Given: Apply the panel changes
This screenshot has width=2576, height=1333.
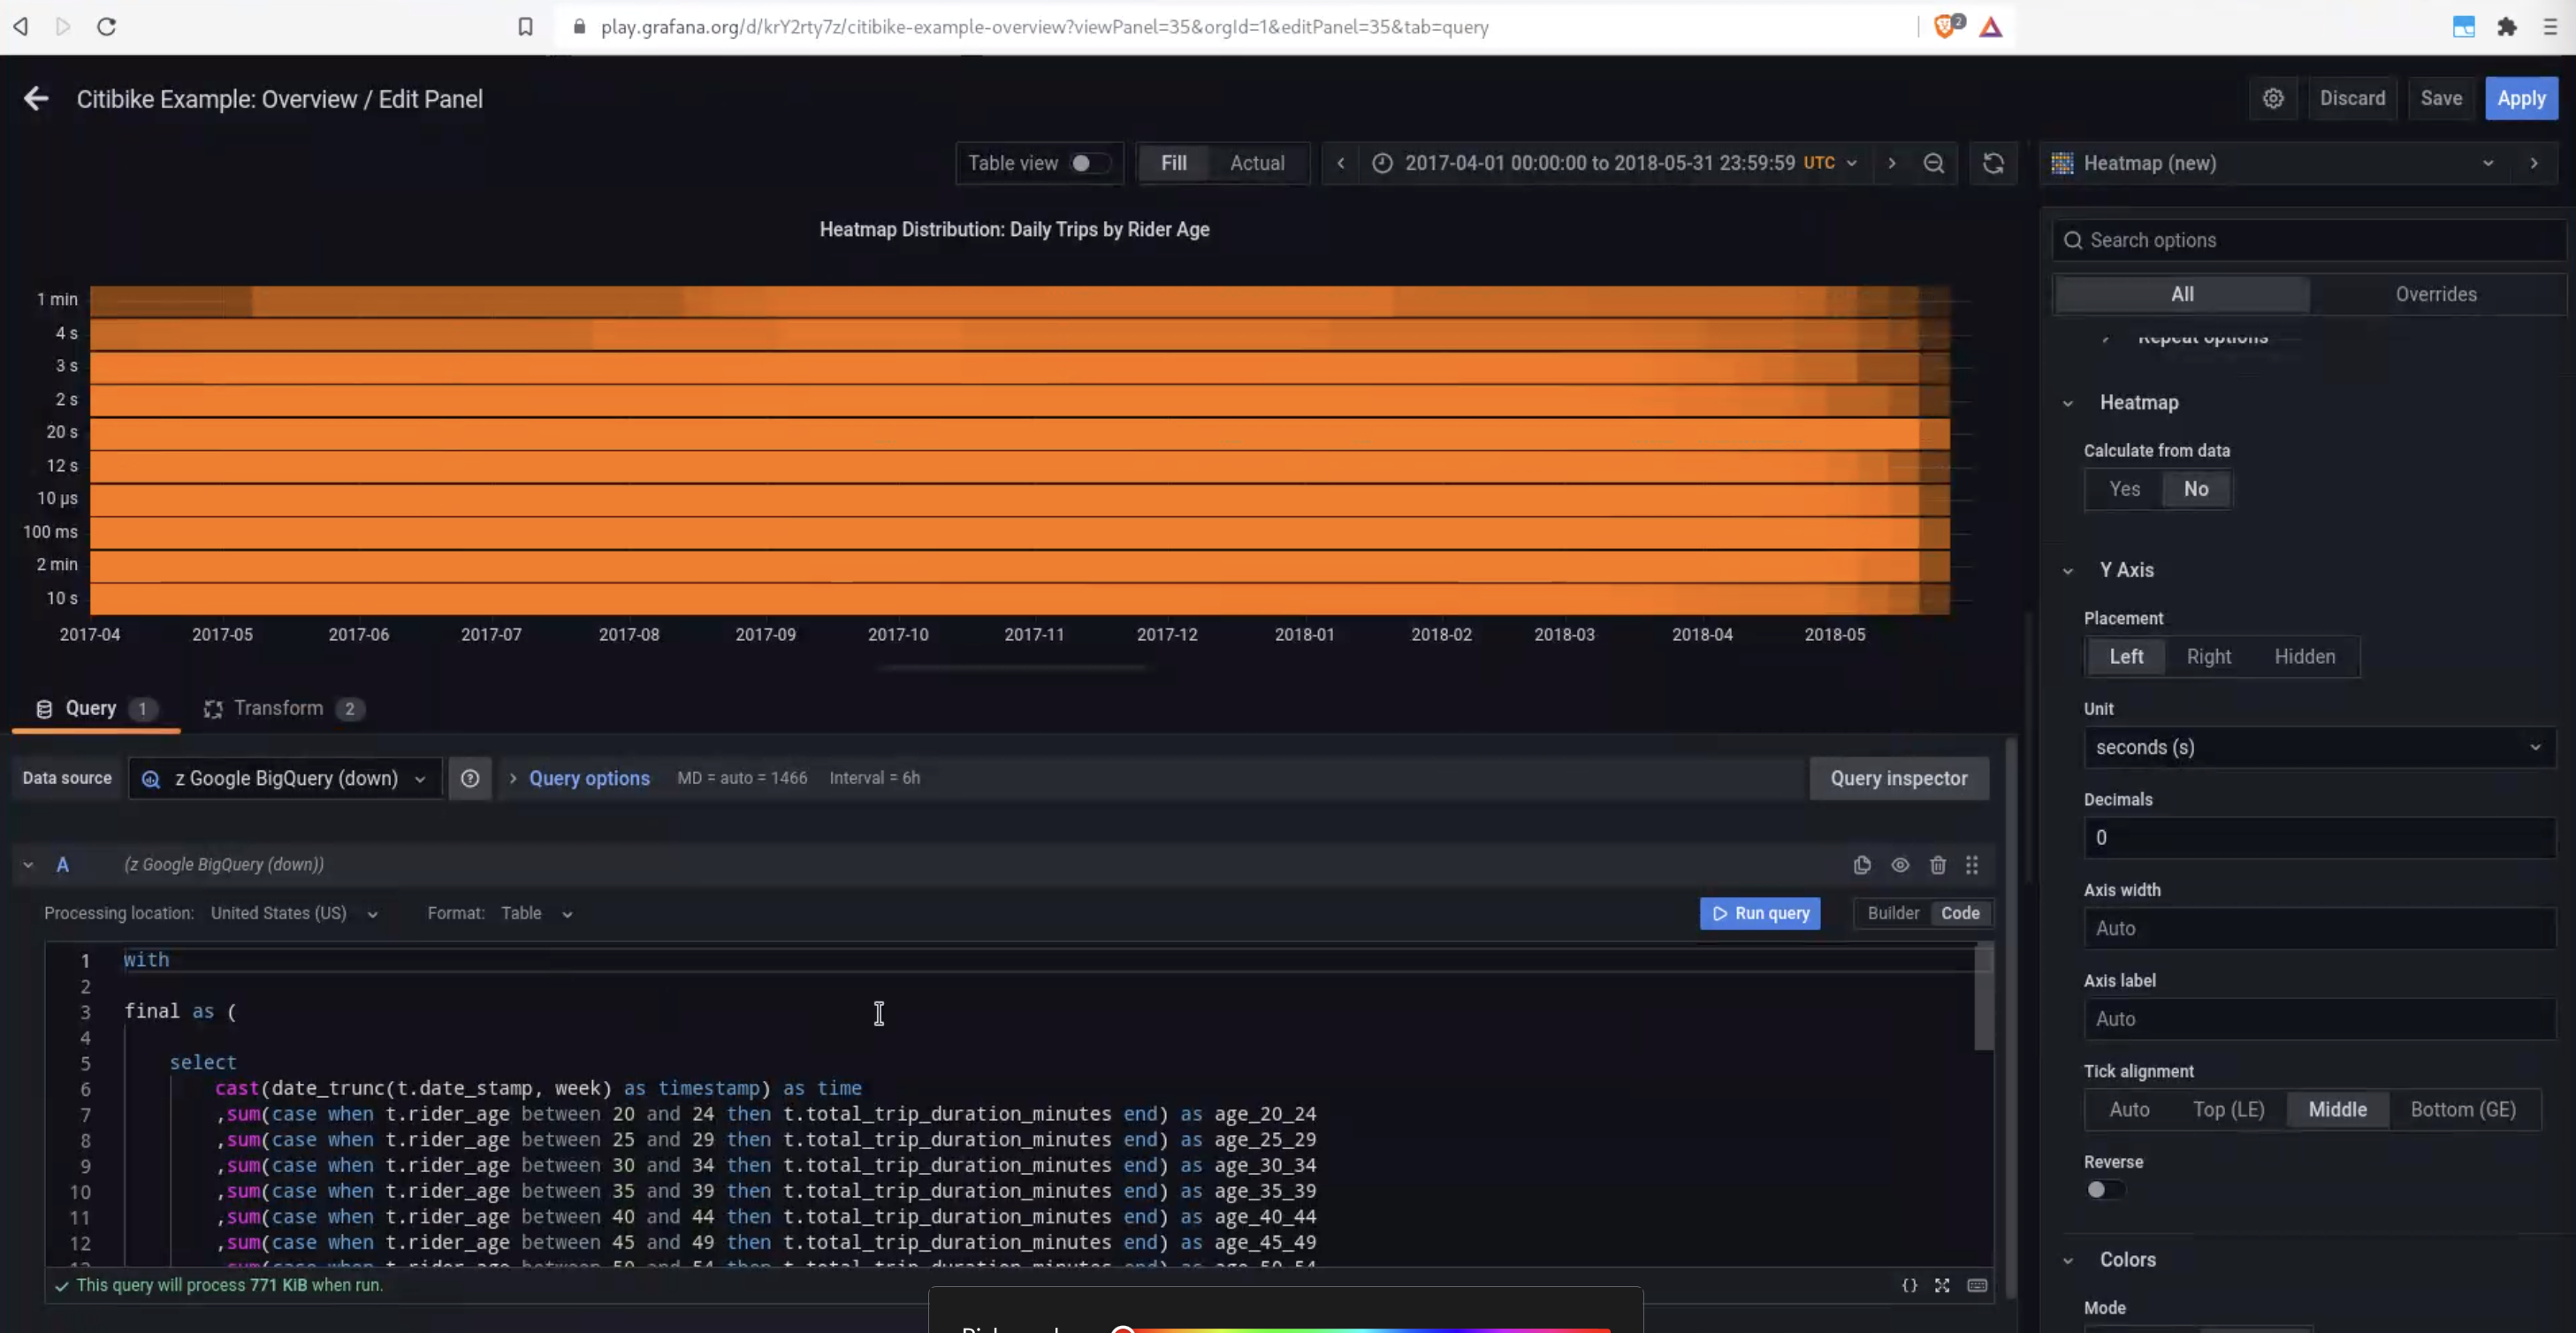Looking at the screenshot, I should [2522, 98].
